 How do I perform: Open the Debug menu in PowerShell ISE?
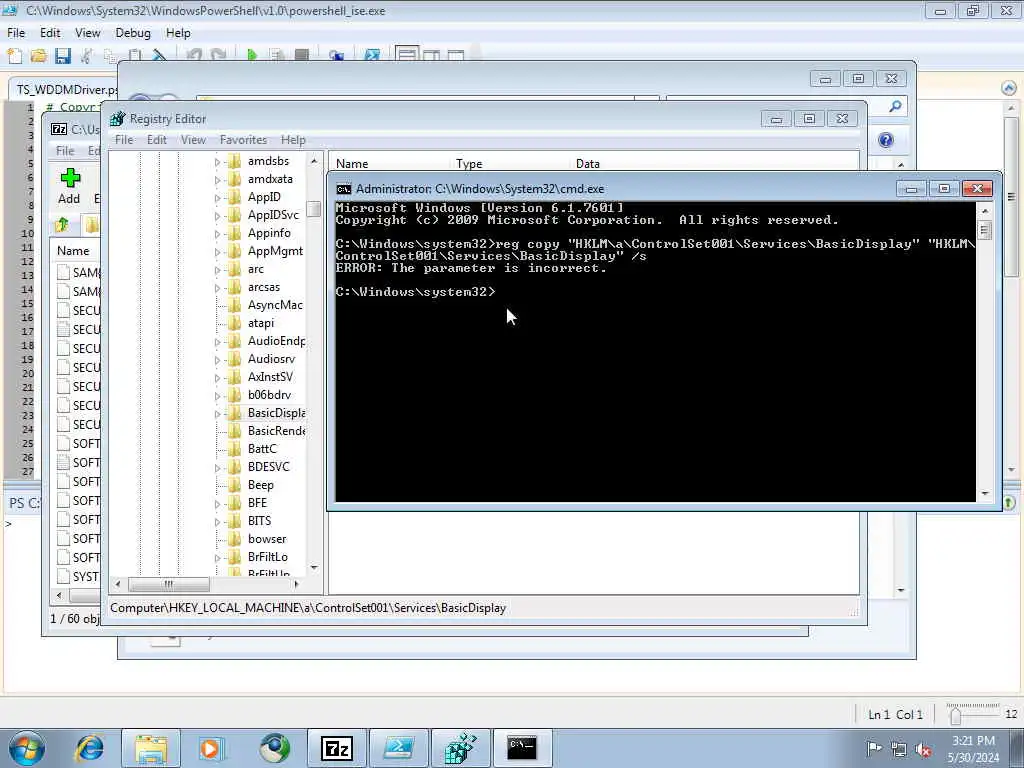tap(133, 33)
